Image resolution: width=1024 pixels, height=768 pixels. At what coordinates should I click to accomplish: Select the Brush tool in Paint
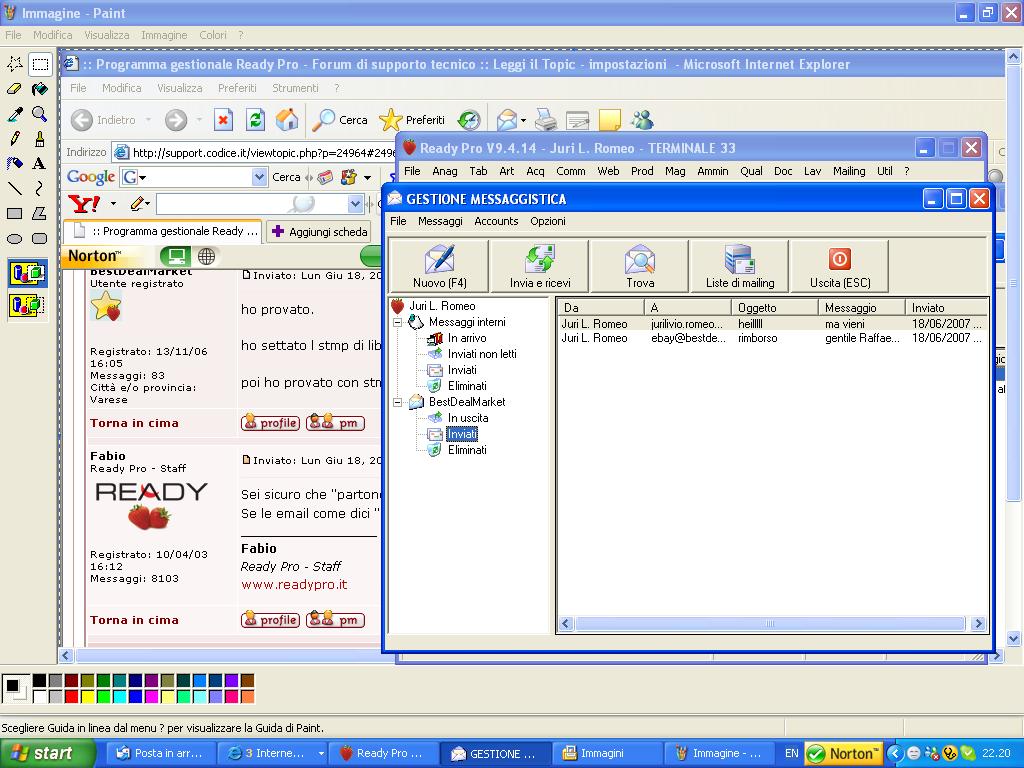point(40,138)
